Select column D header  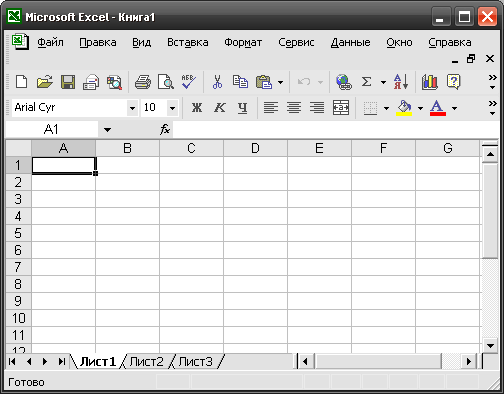click(x=255, y=148)
